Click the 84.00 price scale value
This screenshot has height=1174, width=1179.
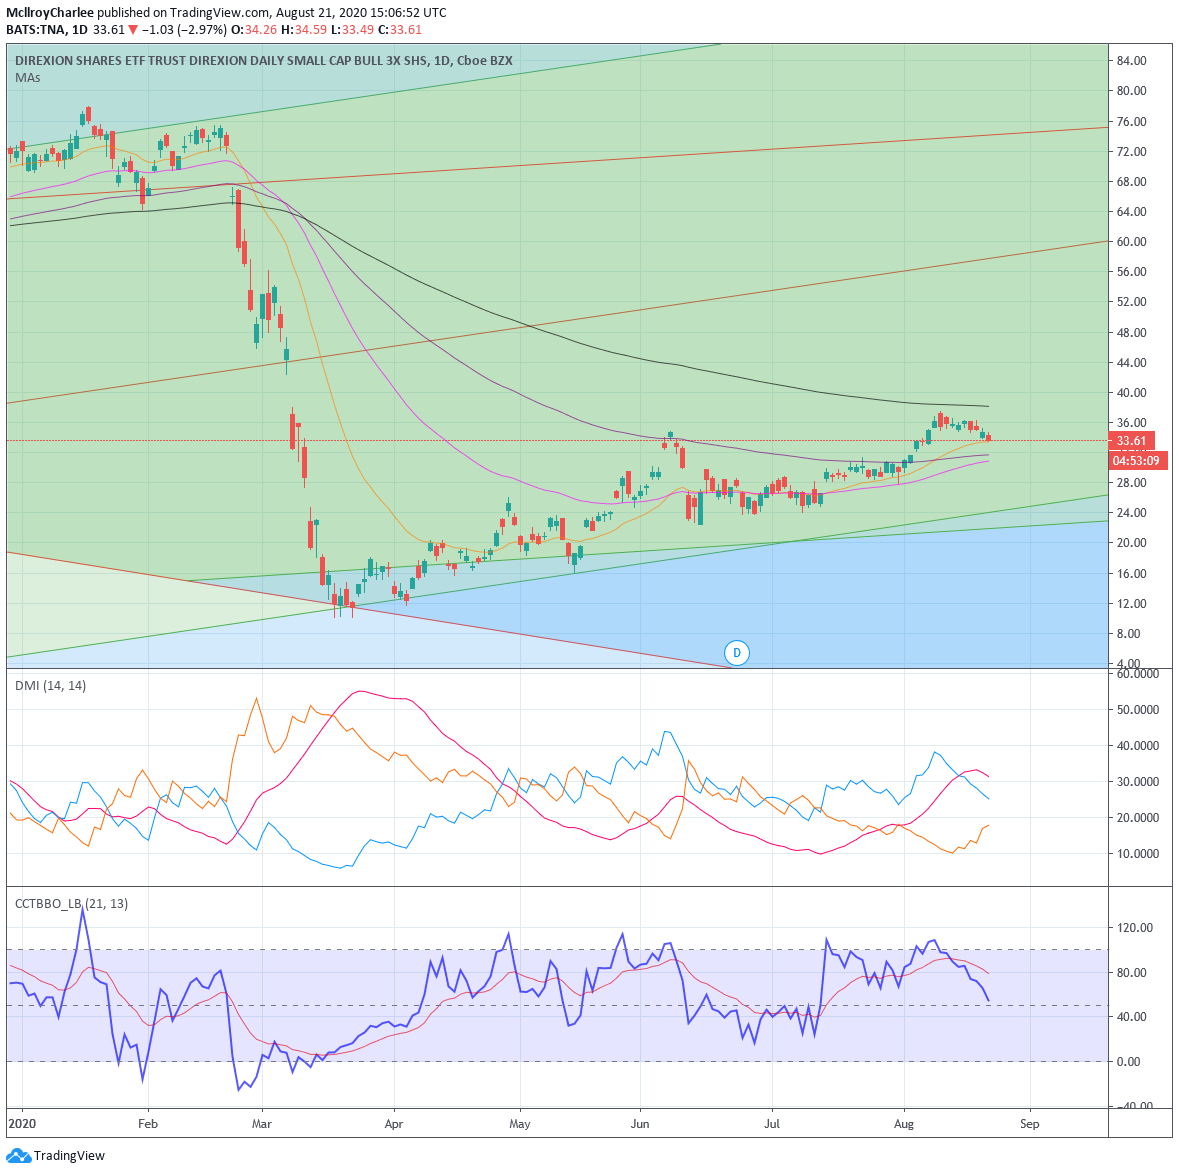pos(1132,61)
